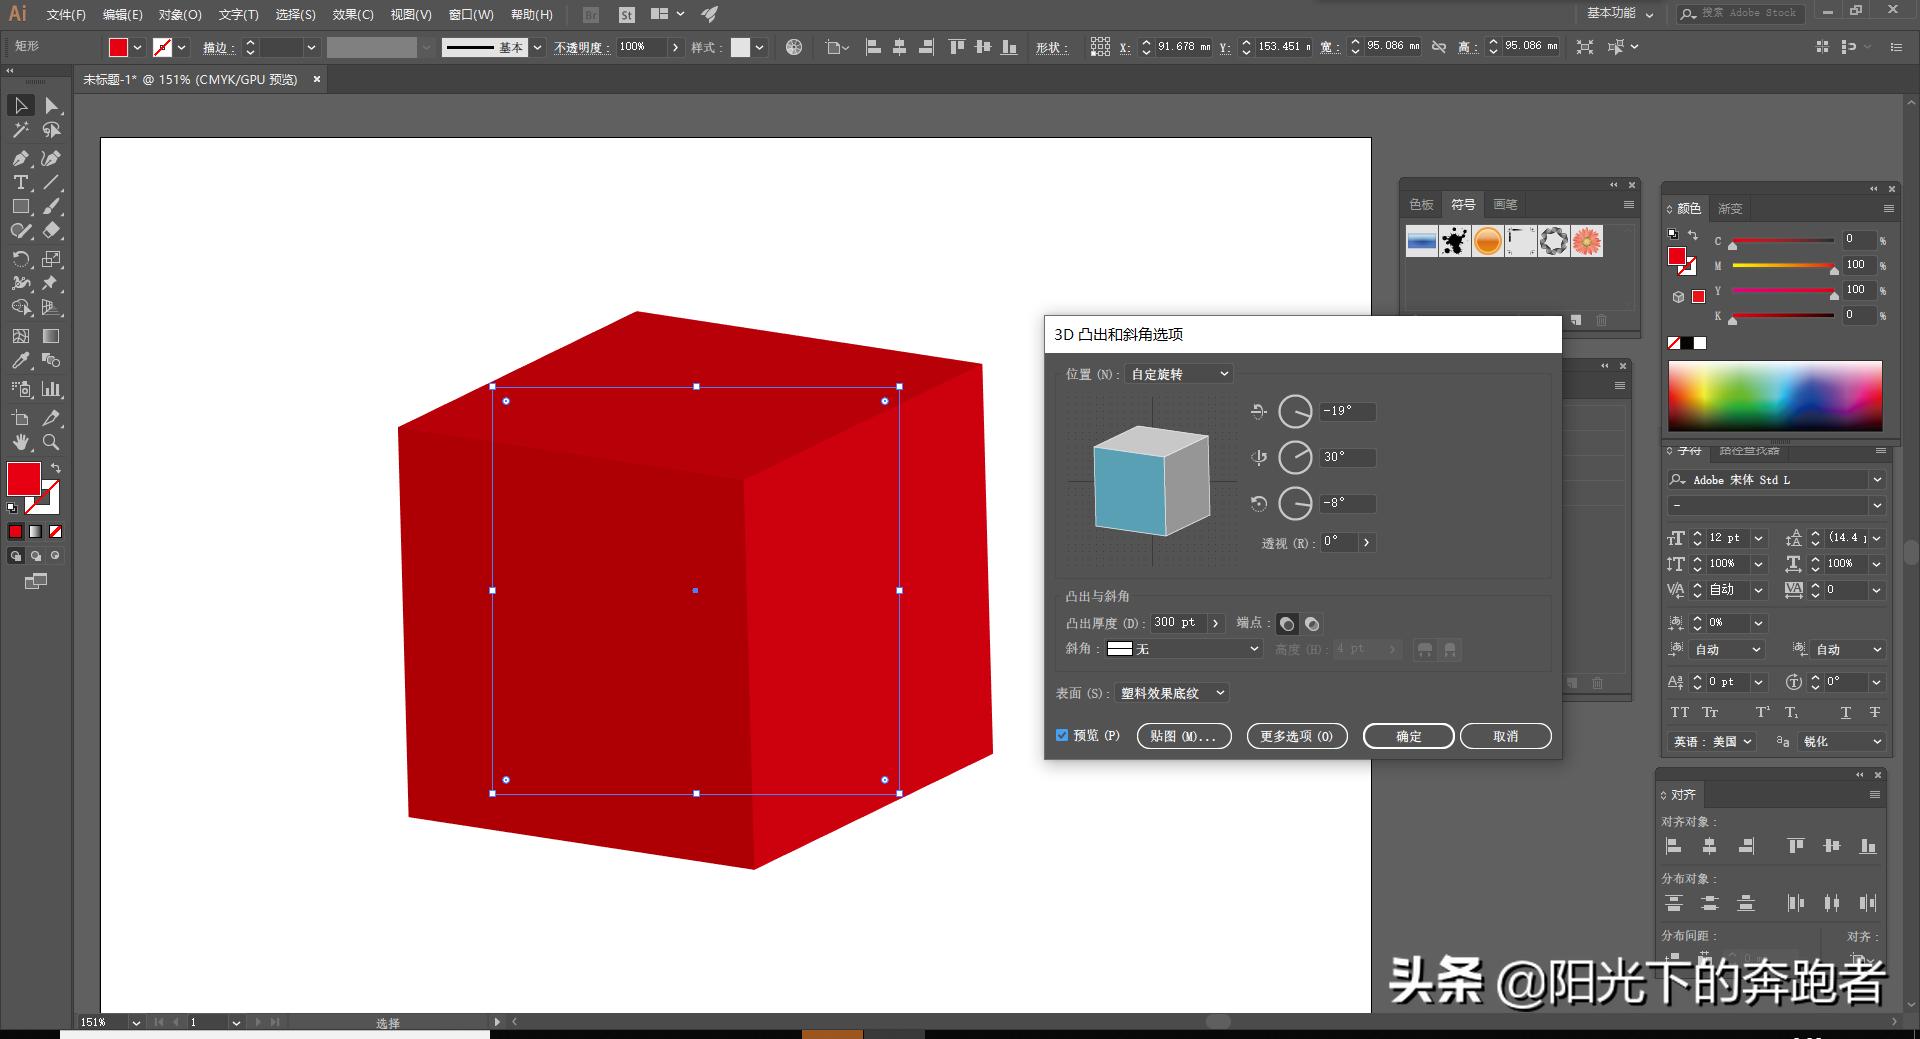Enable the square end cap option
This screenshot has height=1039, width=1920.
click(1312, 623)
